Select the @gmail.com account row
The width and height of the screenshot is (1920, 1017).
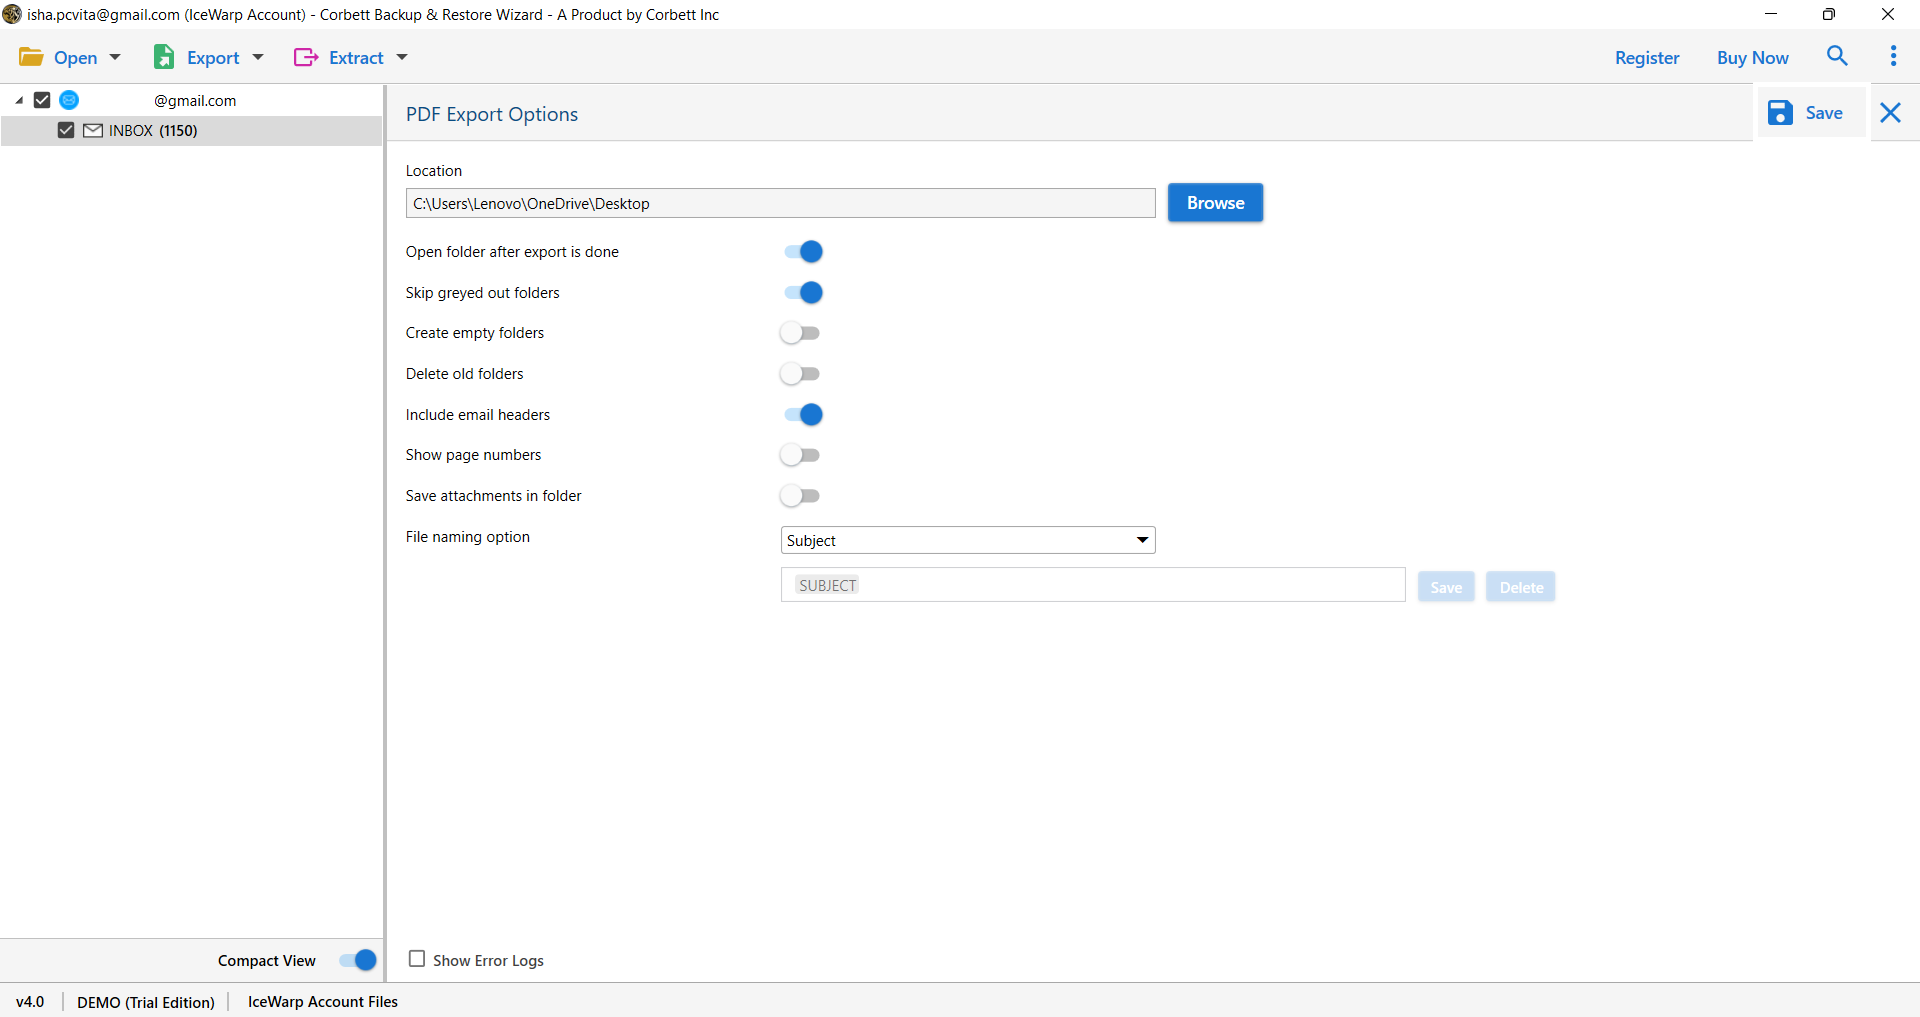[x=191, y=100]
